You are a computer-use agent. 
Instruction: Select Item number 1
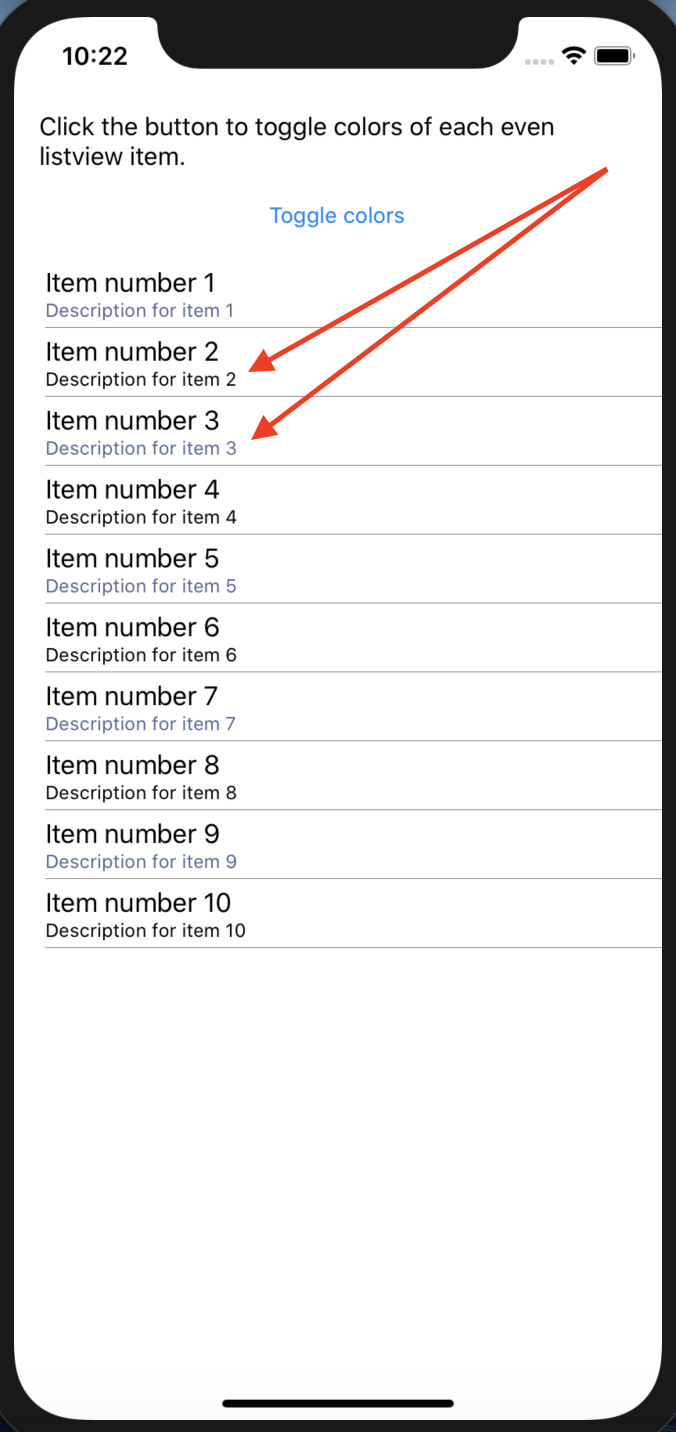tap(130, 283)
